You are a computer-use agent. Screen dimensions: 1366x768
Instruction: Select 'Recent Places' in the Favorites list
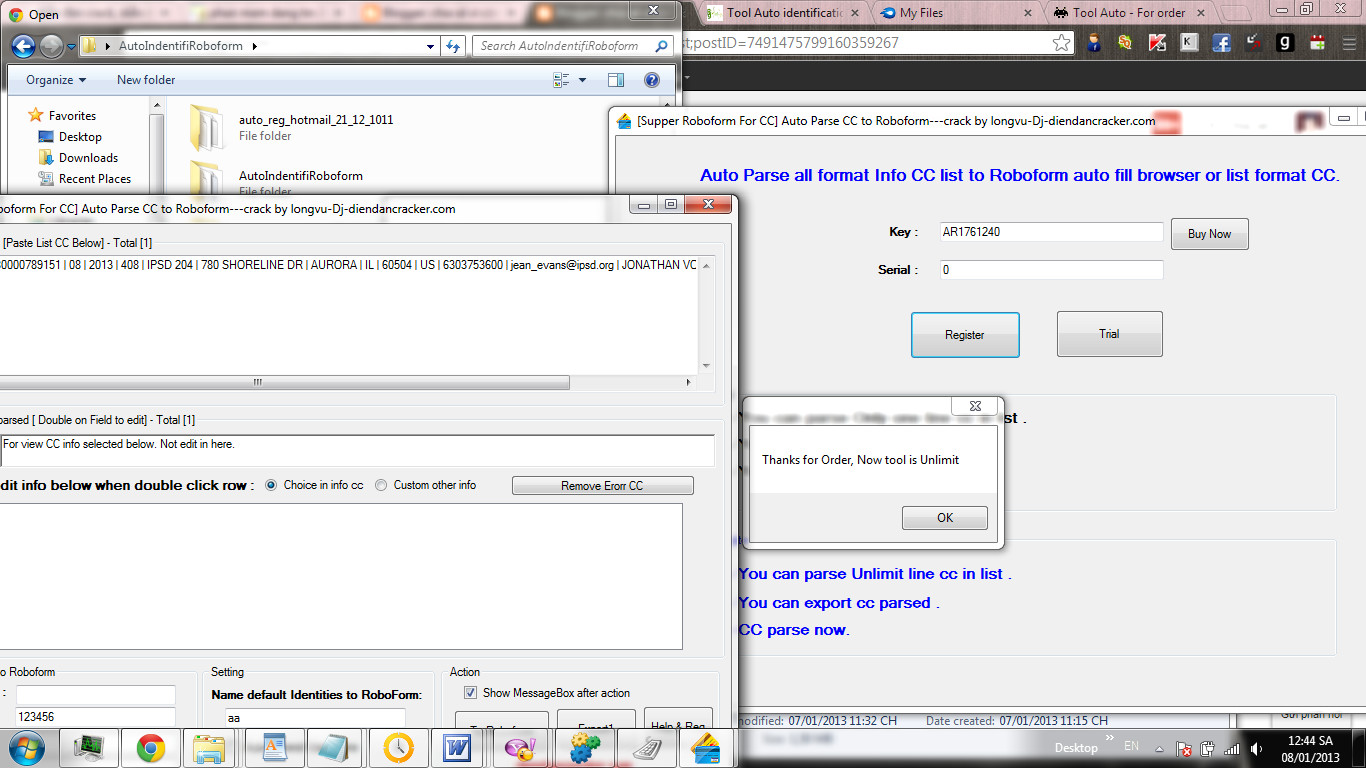point(95,179)
